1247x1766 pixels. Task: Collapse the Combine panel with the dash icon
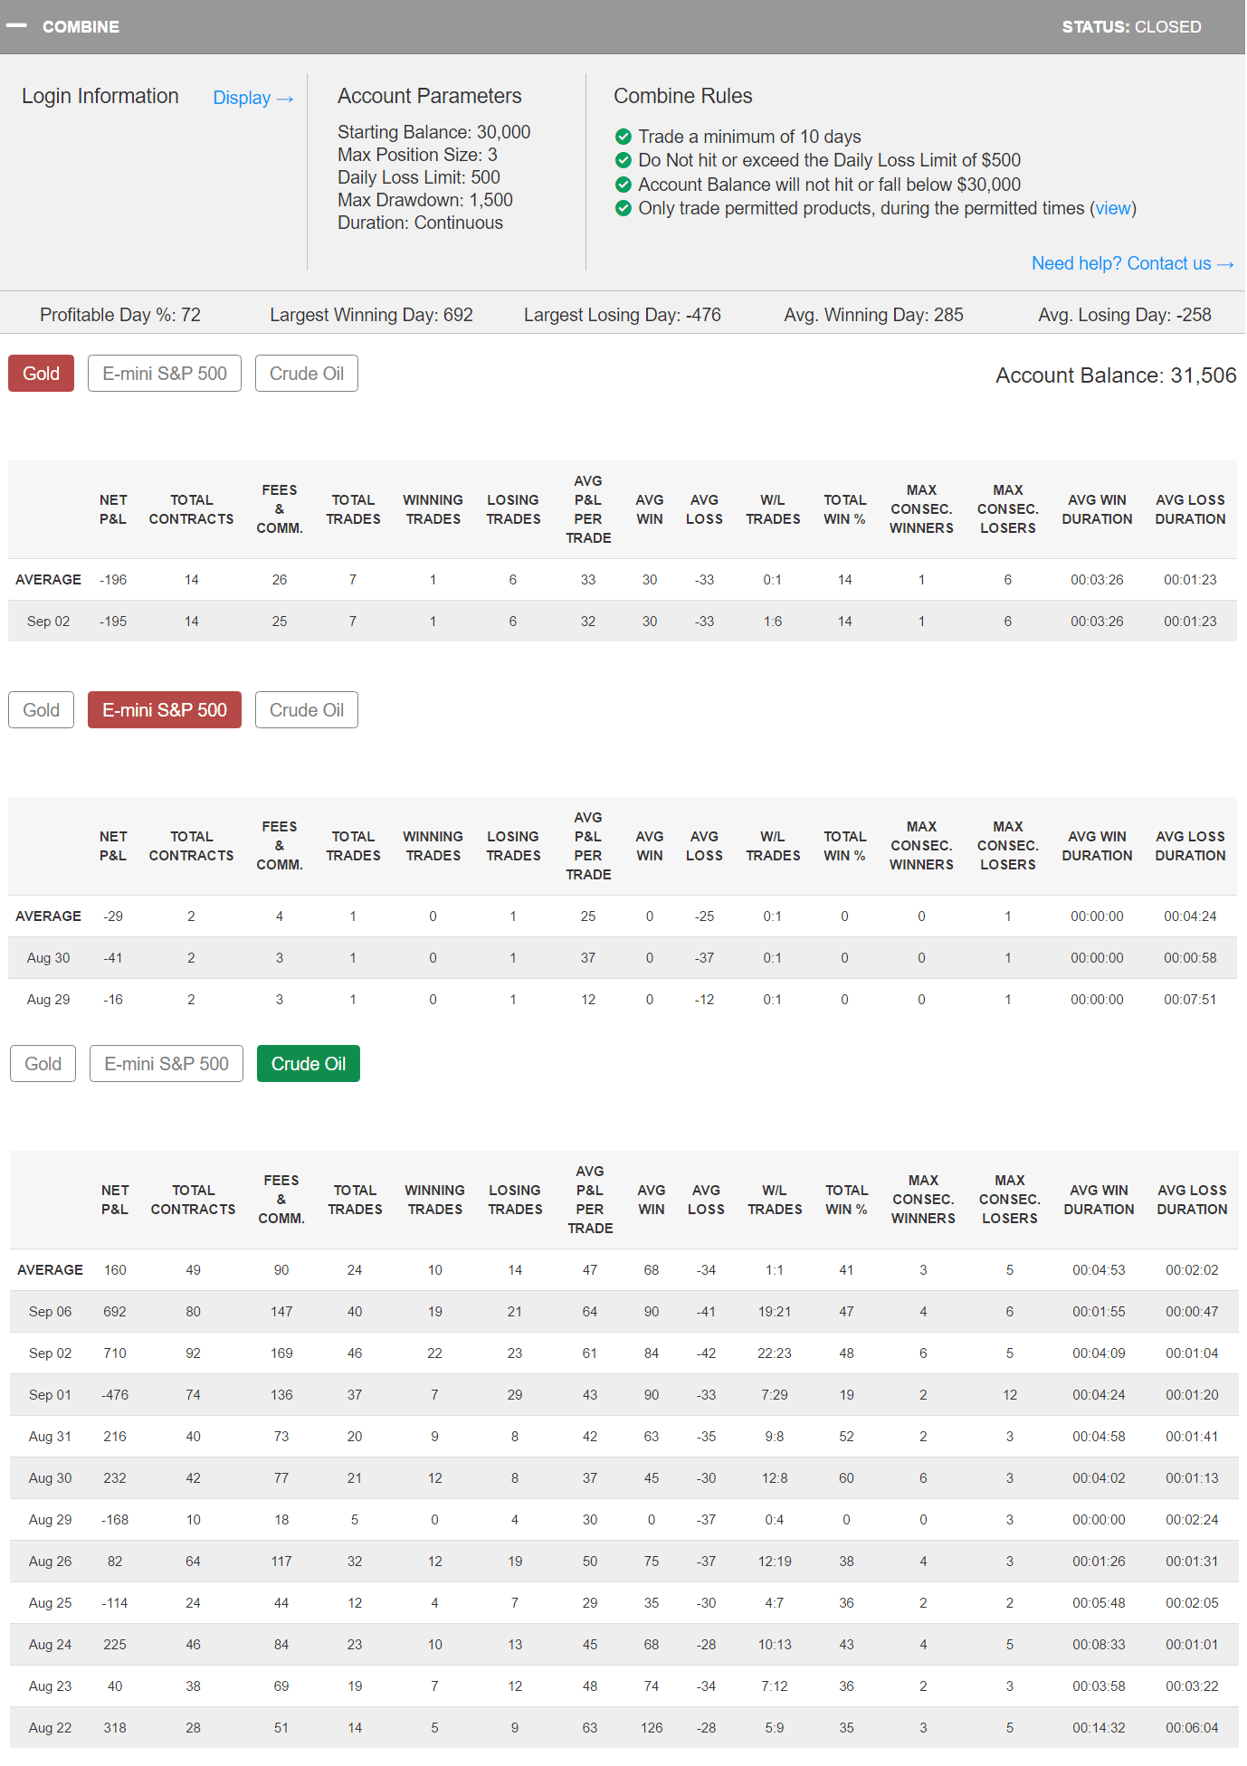click(16, 26)
